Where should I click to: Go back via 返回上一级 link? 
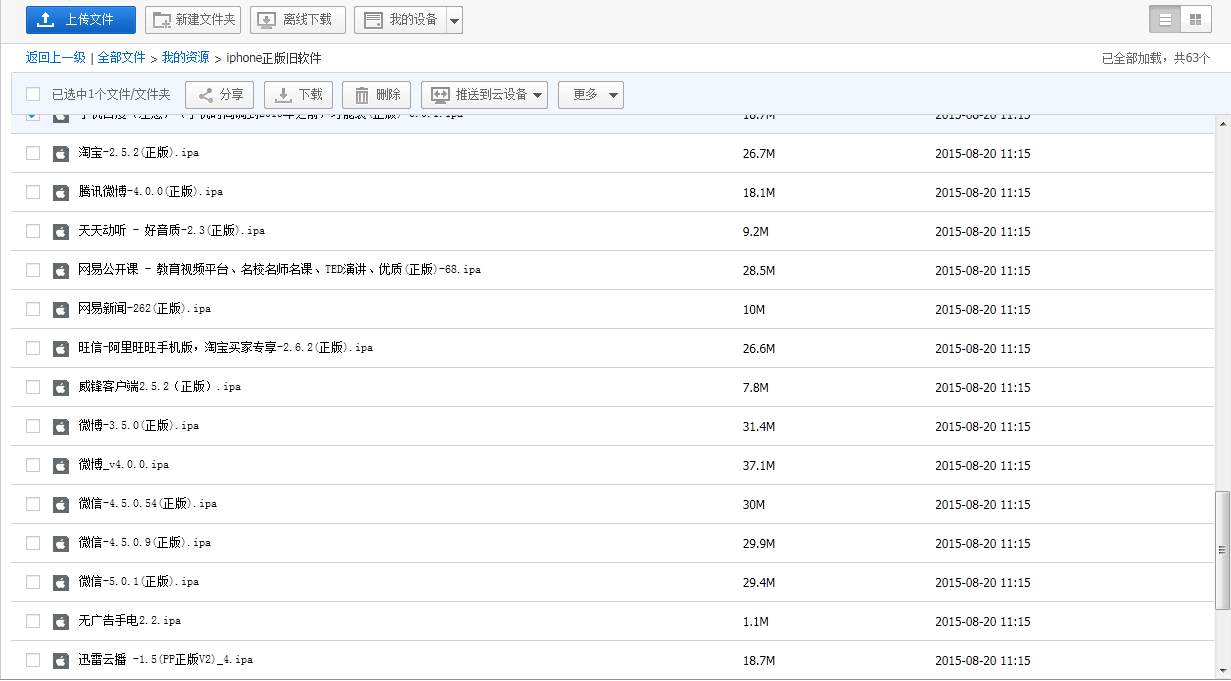(56, 58)
